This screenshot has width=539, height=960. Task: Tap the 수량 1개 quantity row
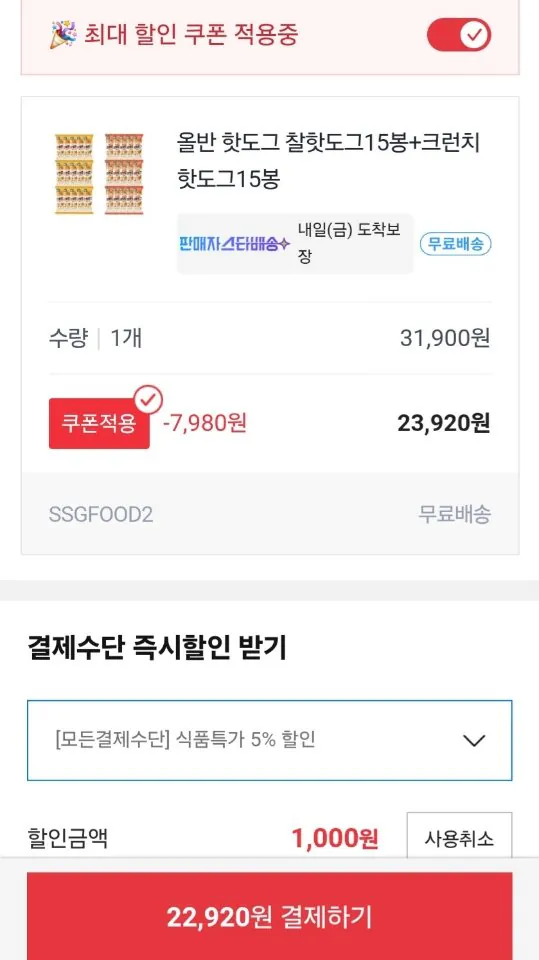pyautogui.click(x=270, y=338)
